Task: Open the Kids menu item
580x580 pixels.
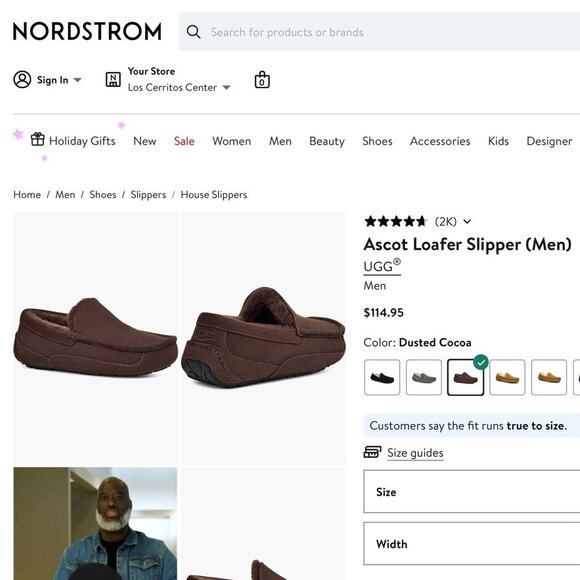Action: (498, 141)
